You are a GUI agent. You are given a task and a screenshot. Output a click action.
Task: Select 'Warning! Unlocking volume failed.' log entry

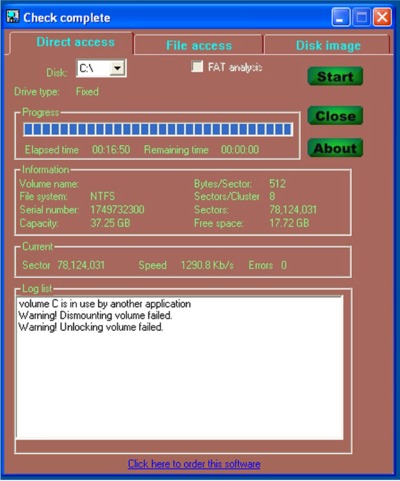click(x=91, y=327)
